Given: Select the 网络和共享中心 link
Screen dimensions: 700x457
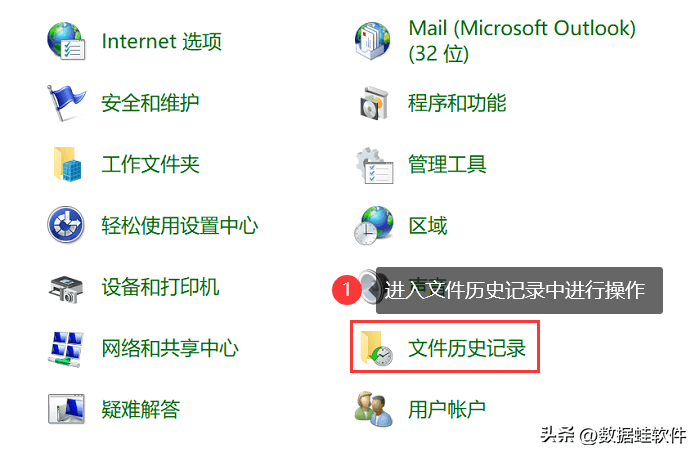Looking at the screenshot, I should [x=170, y=348].
